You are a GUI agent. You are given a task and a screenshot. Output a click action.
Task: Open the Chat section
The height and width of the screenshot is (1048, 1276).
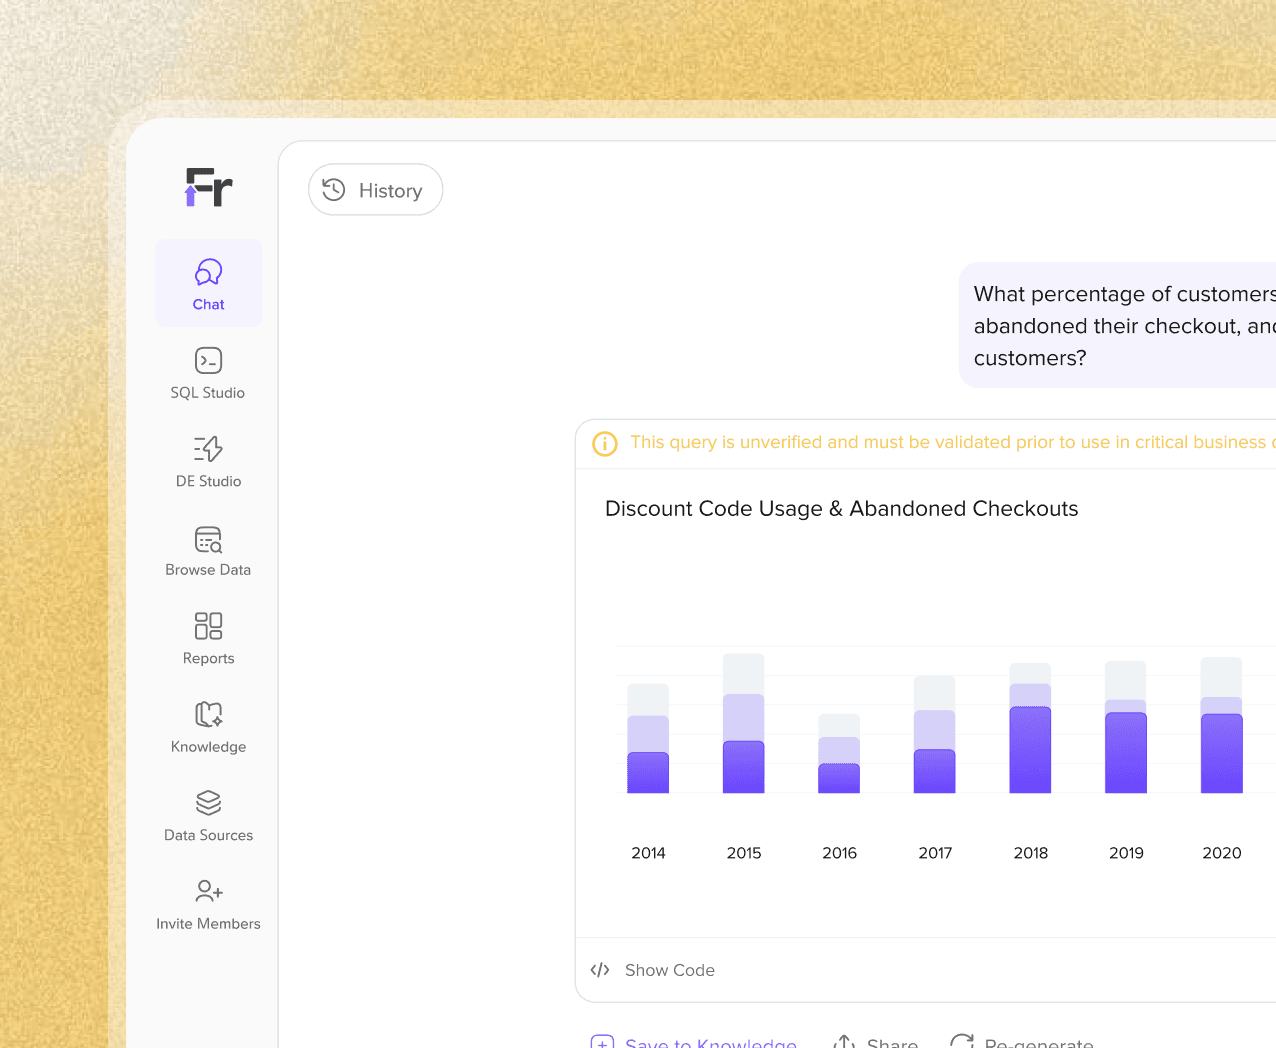pyautogui.click(x=208, y=283)
